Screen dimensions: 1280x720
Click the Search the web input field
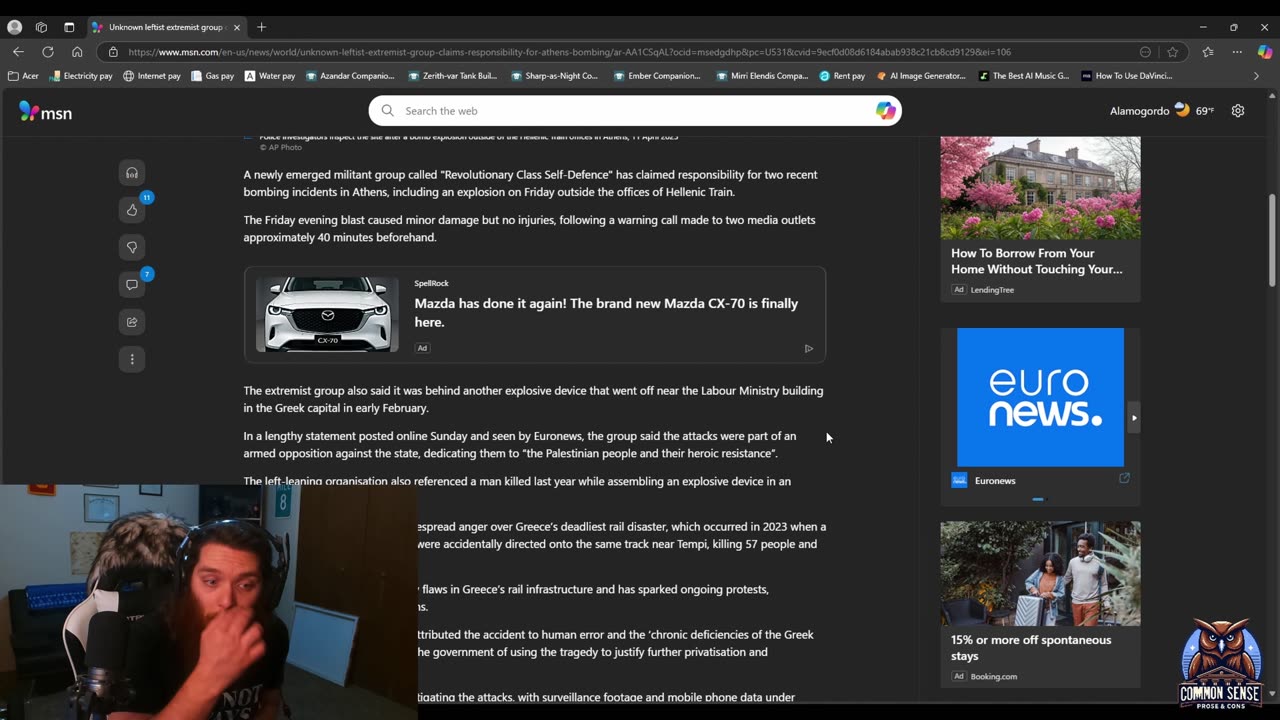(634, 111)
